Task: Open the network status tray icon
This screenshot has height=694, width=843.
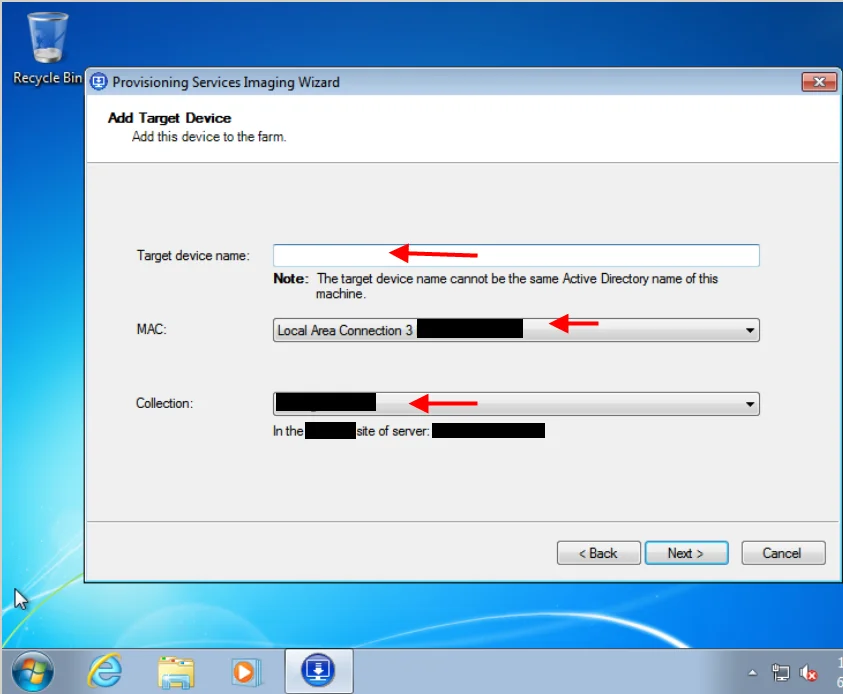Action: (780, 672)
